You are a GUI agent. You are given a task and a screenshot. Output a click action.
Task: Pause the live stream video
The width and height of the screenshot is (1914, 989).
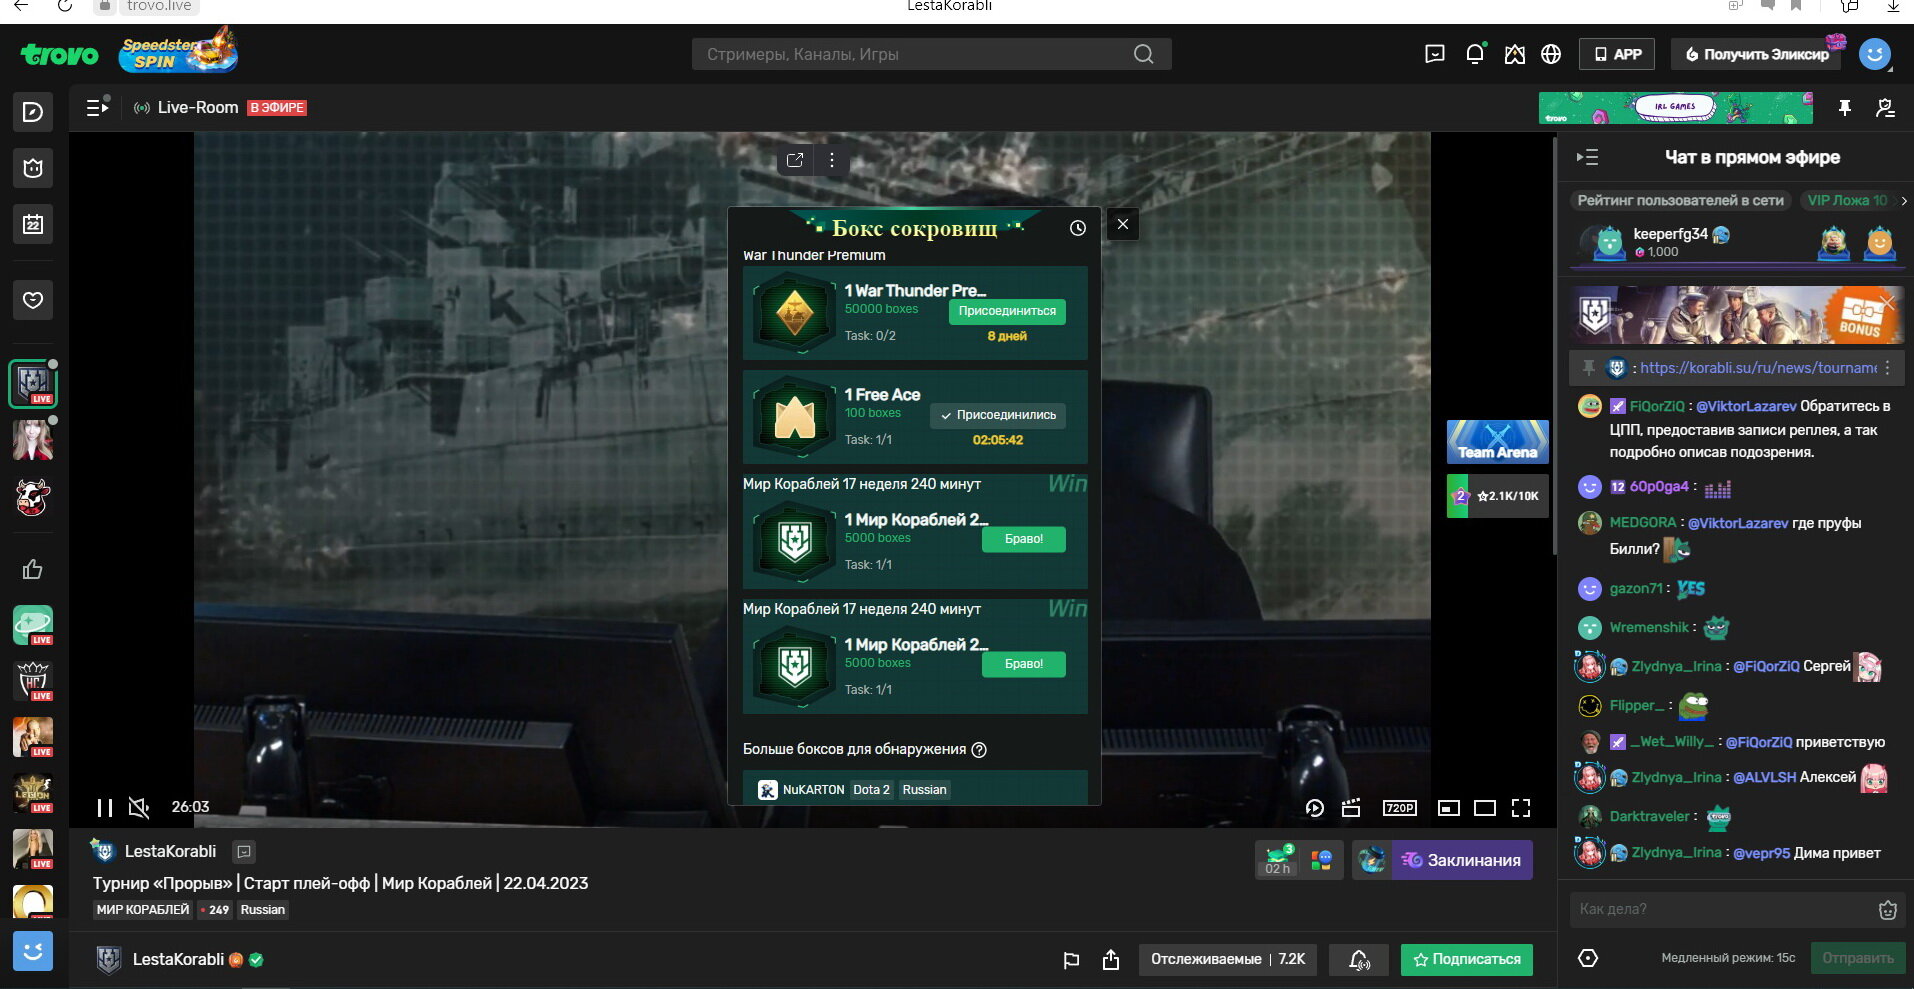(105, 807)
